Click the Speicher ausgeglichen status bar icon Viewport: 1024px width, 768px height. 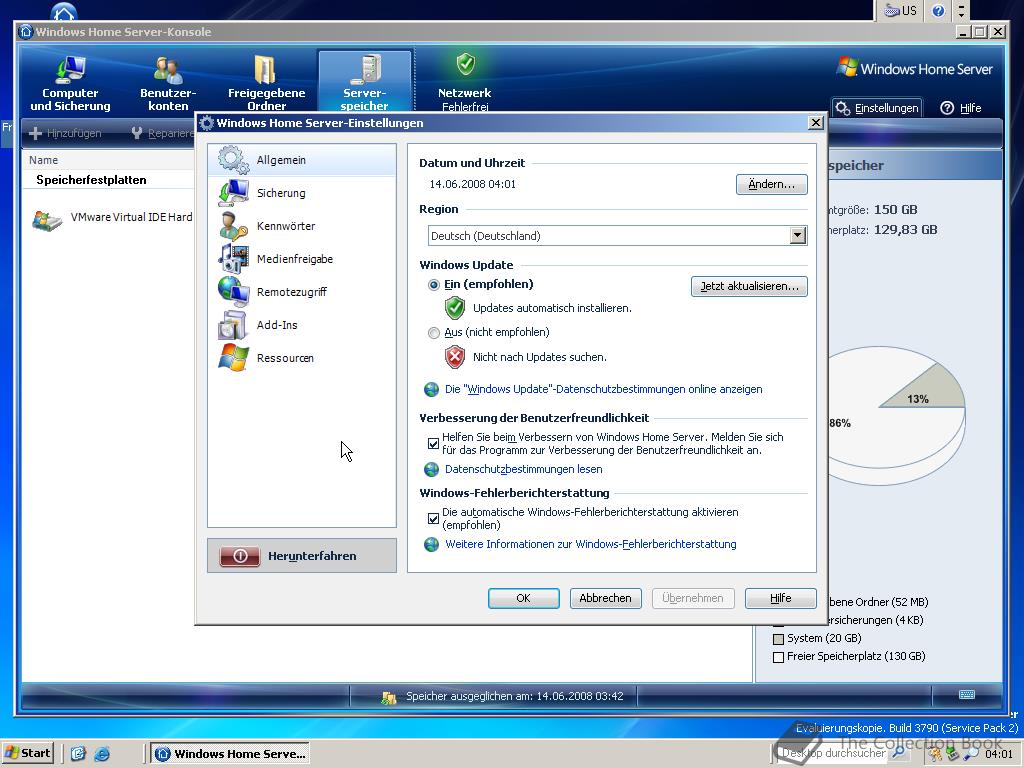point(389,697)
